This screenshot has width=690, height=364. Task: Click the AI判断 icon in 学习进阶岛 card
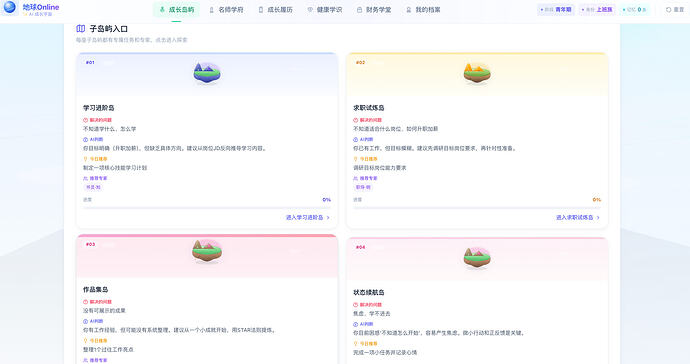click(85, 140)
